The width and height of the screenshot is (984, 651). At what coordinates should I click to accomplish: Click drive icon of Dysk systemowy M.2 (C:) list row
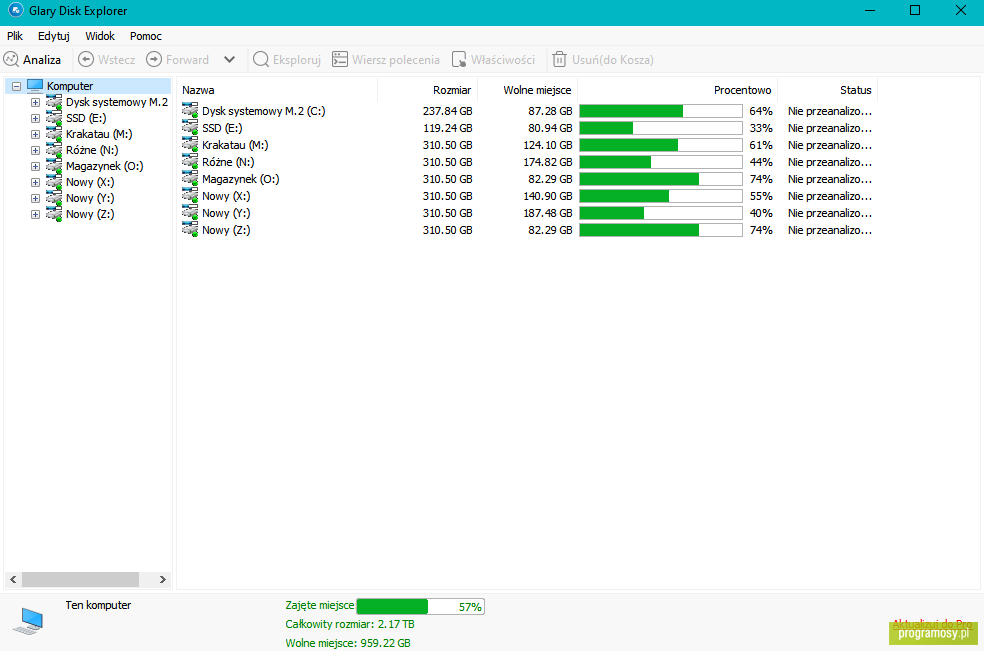pos(190,110)
